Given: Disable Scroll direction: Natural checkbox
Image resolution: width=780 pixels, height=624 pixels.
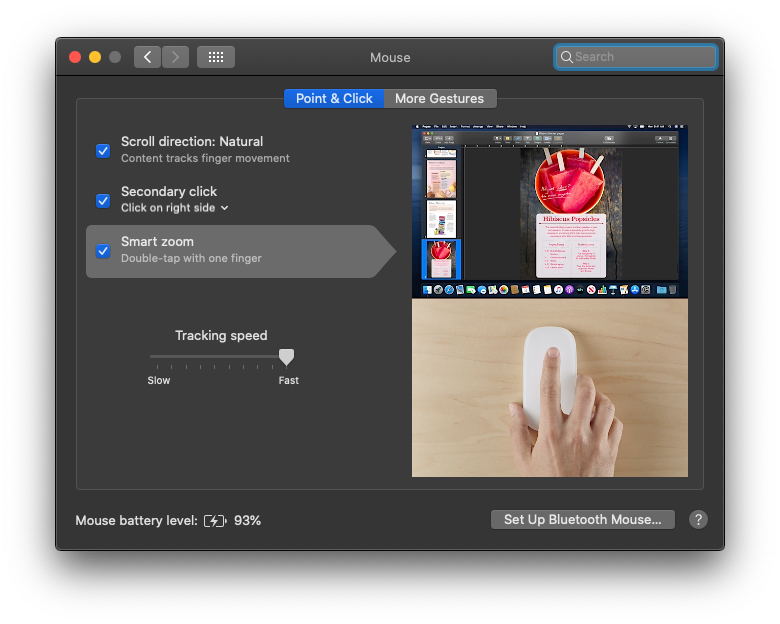Looking at the screenshot, I should 103,150.
